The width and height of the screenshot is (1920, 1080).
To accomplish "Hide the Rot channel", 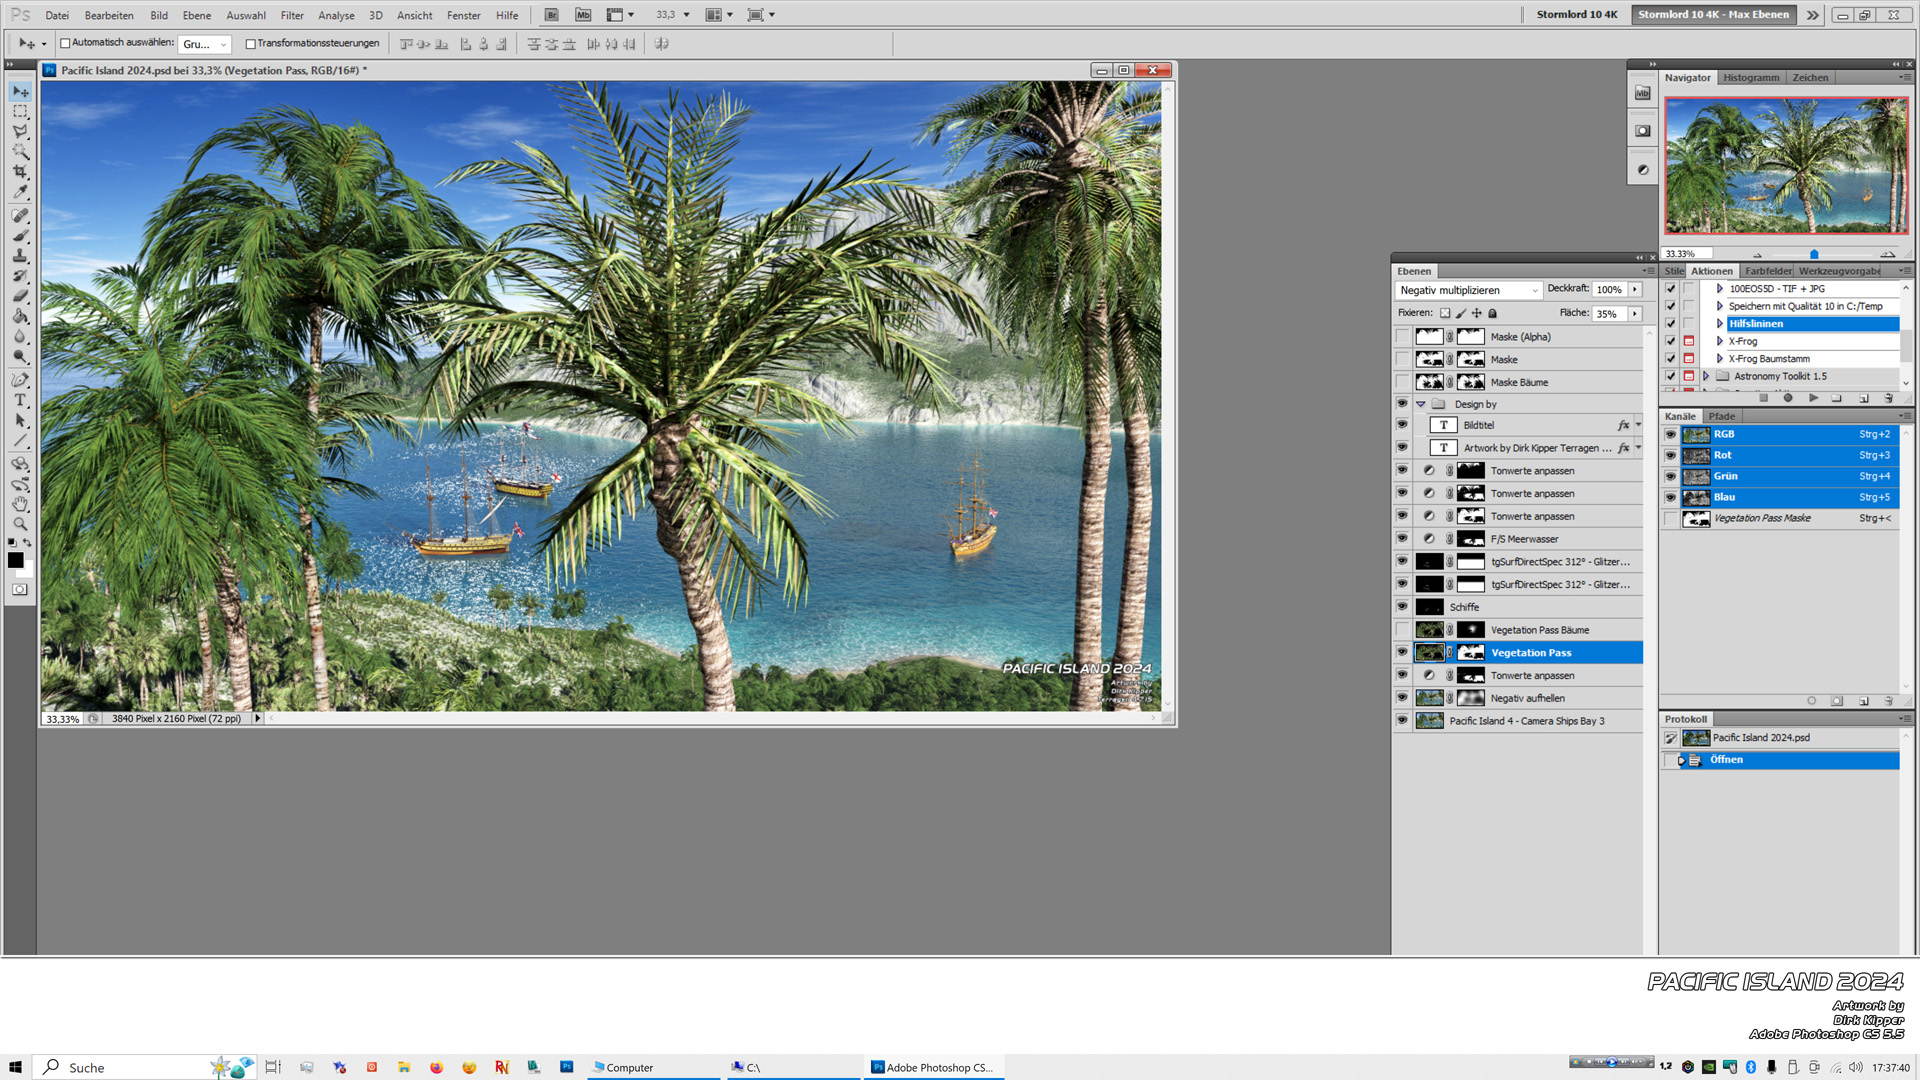I will click(x=1670, y=455).
